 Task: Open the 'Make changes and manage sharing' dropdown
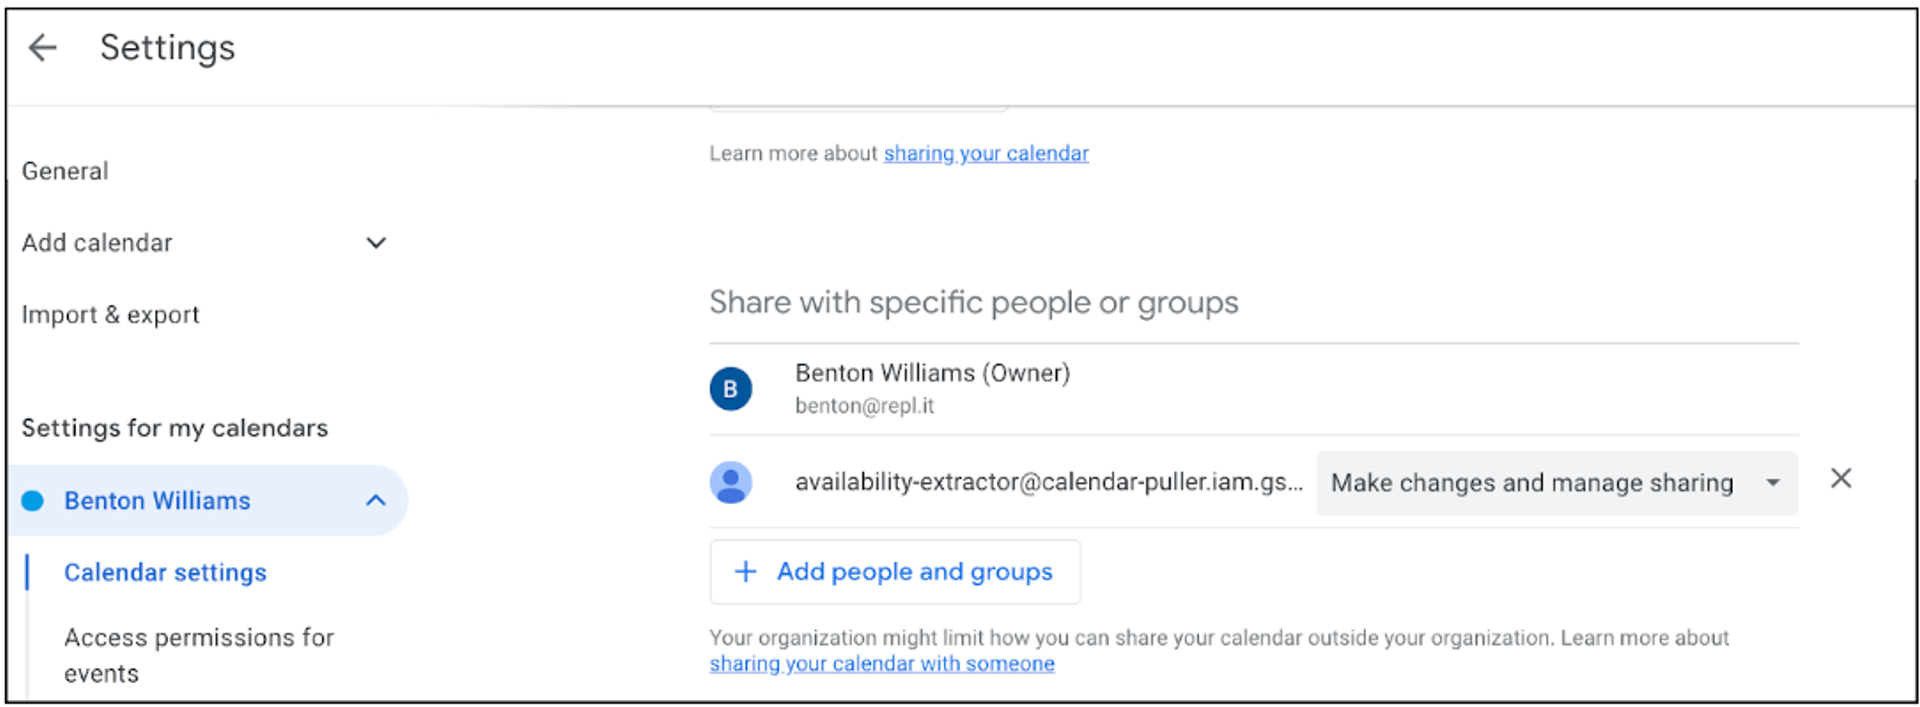[1557, 483]
